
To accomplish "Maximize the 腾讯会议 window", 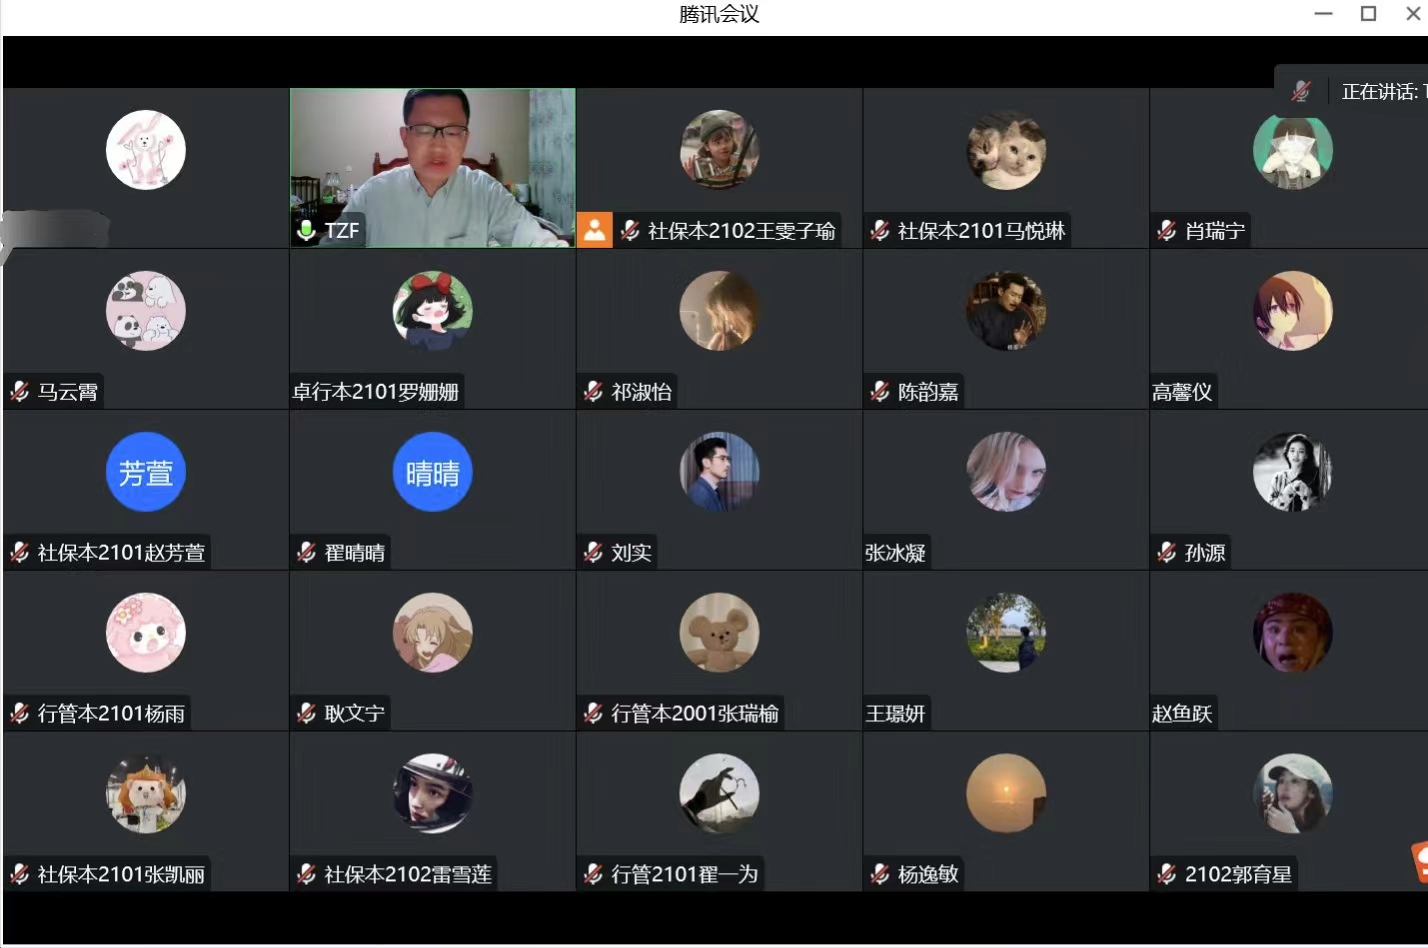I will (1368, 14).
